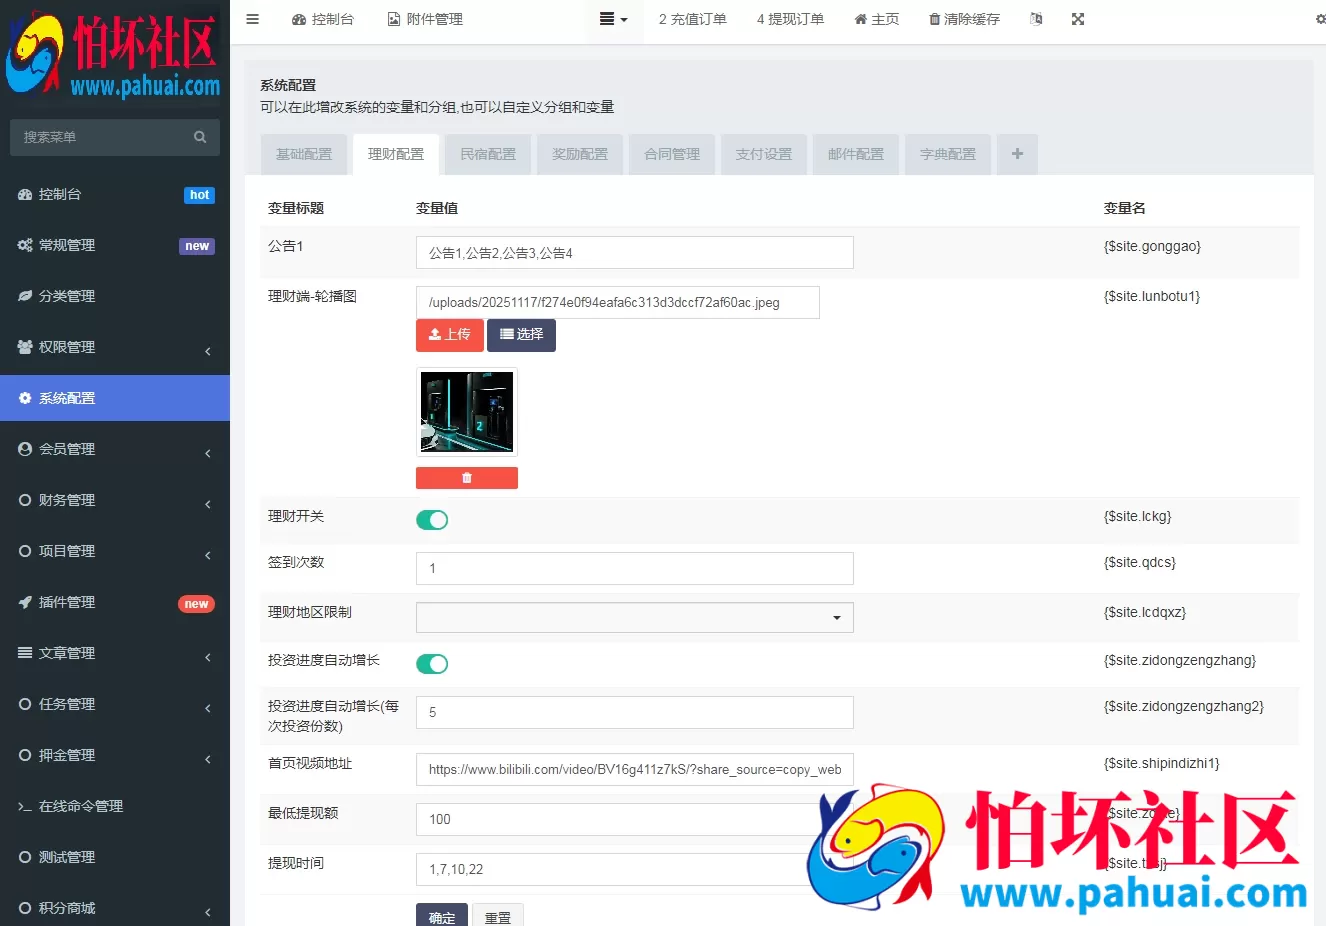
Task: Toggle the 理财开关 switch
Action: pyautogui.click(x=432, y=520)
